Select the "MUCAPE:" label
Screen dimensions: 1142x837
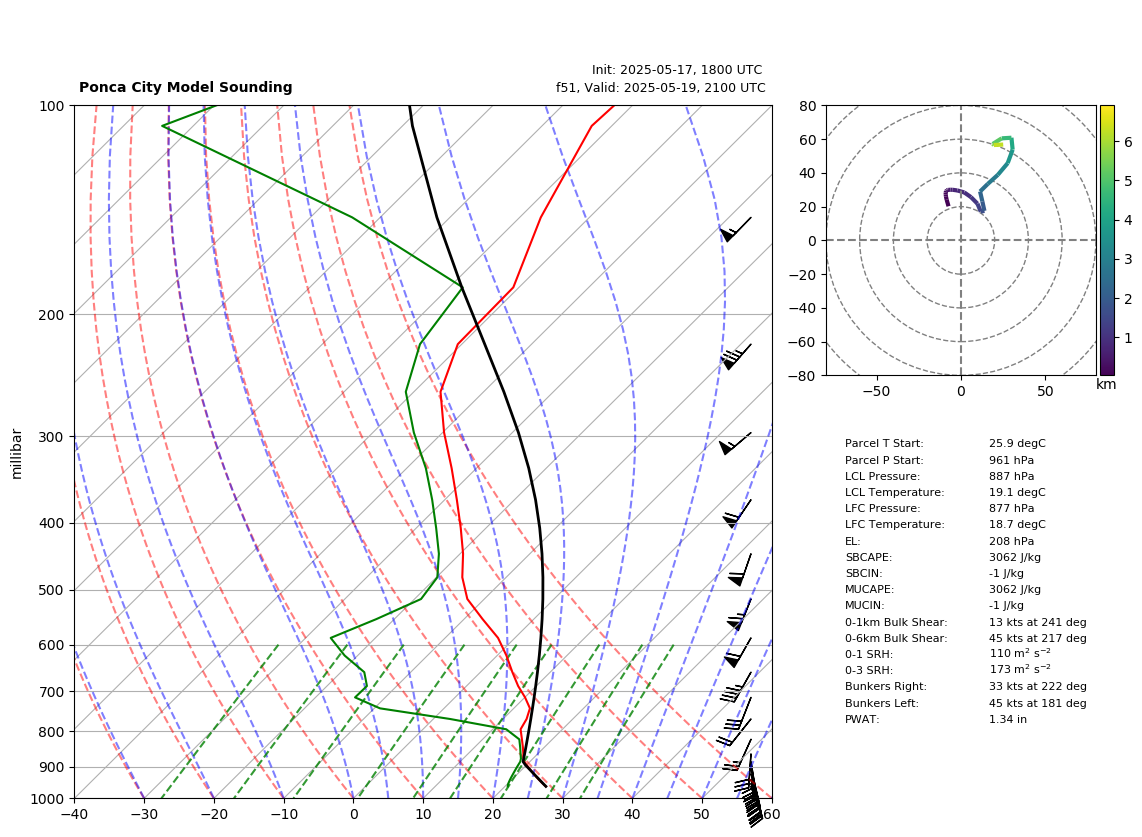coord(870,589)
